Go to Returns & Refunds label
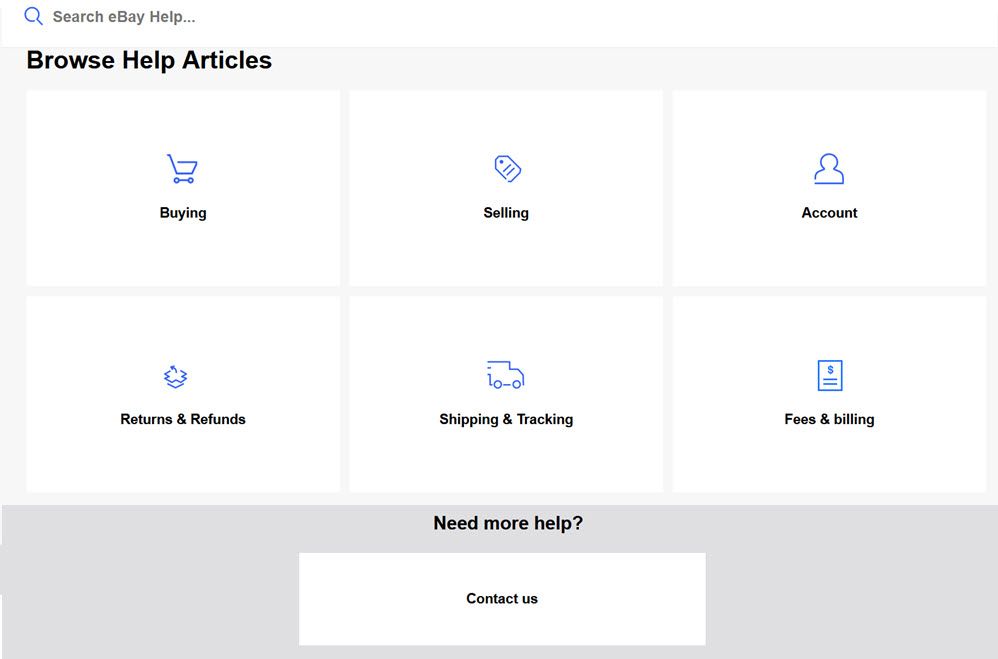 click(183, 419)
